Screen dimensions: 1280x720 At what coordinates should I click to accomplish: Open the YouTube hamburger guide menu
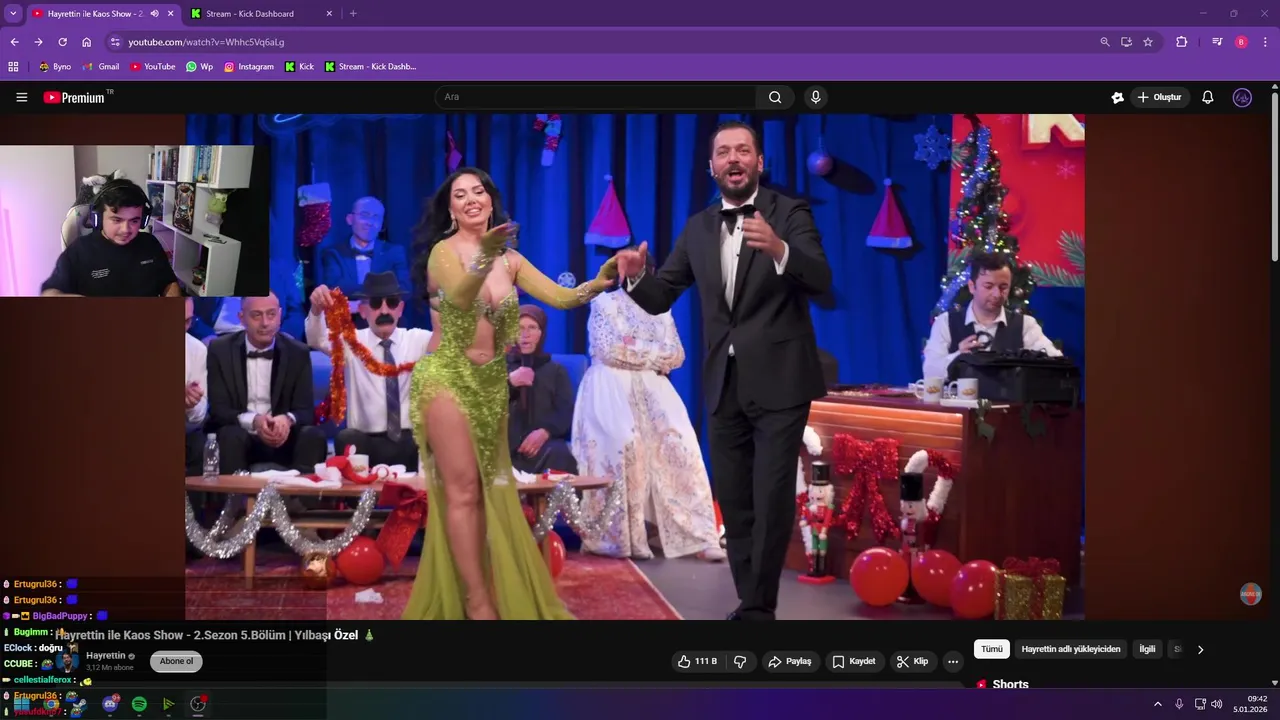pyautogui.click(x=22, y=97)
